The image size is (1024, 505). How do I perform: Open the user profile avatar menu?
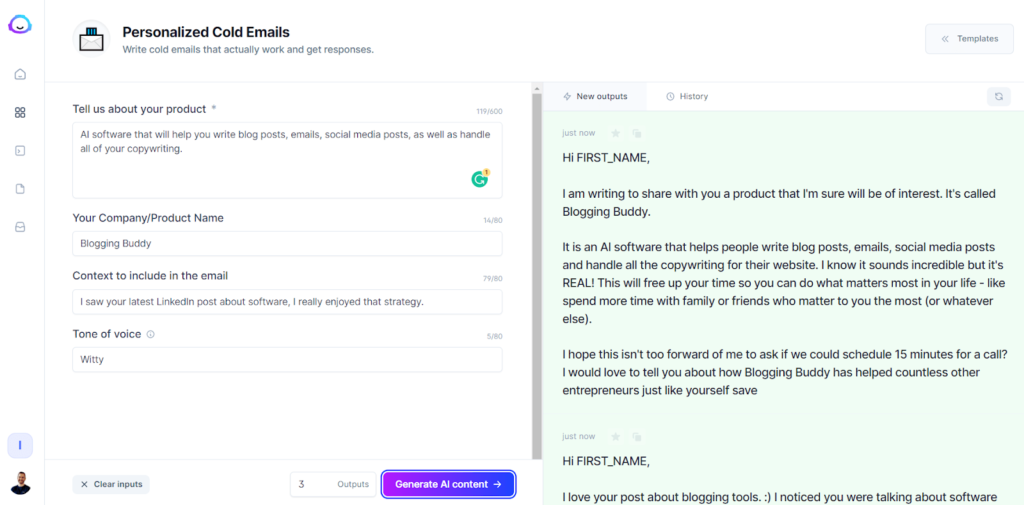(x=20, y=484)
